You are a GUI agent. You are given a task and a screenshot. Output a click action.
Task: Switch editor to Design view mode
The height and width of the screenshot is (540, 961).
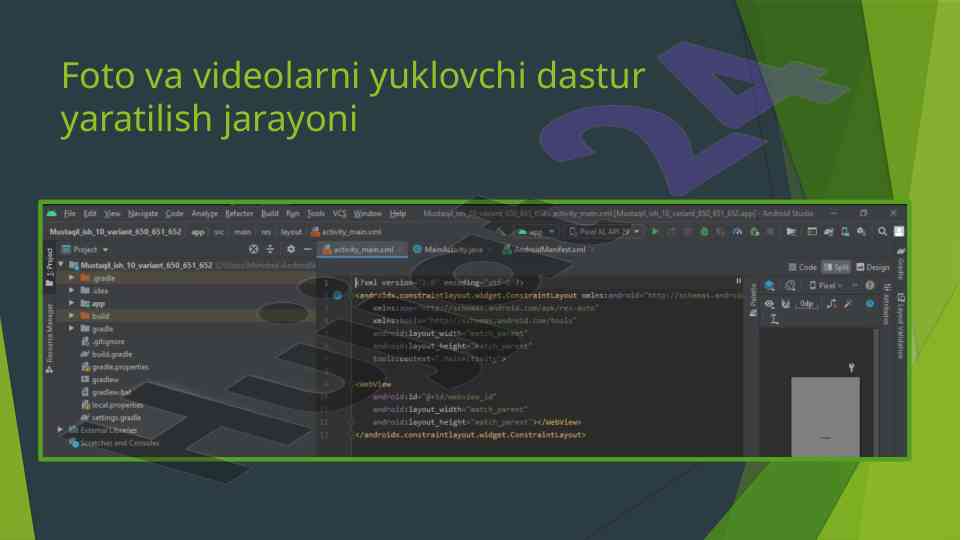872,267
